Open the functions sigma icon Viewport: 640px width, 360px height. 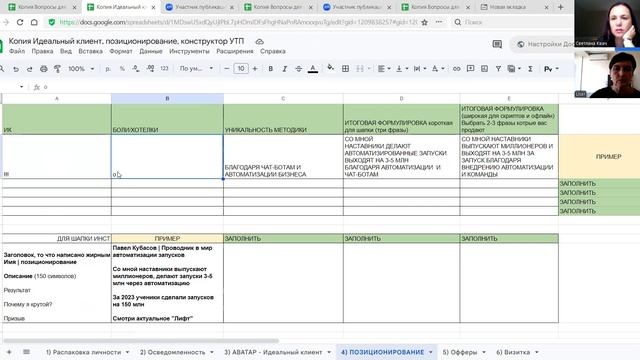(x=530, y=69)
